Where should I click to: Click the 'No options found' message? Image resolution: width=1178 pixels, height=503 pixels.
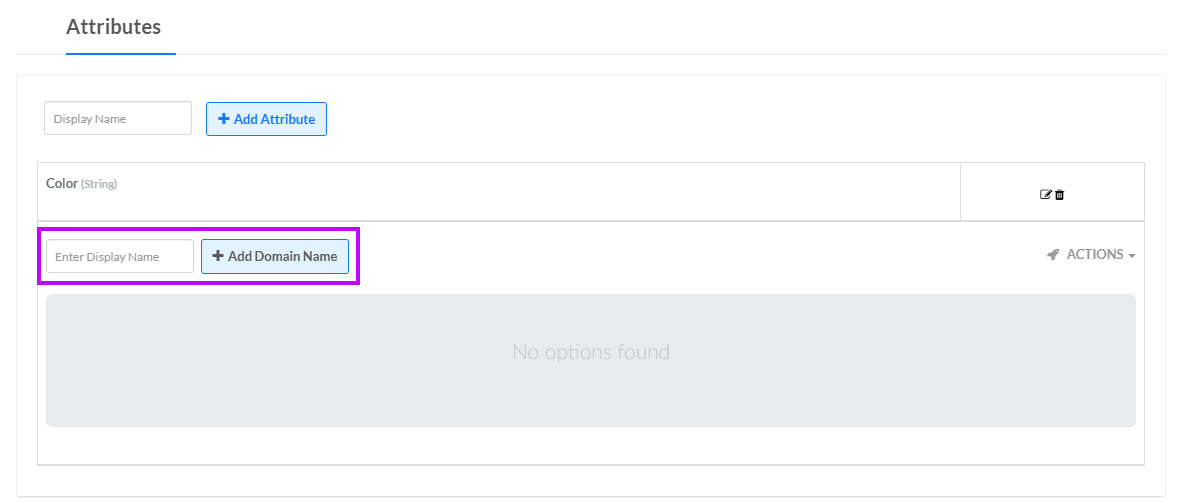point(590,352)
